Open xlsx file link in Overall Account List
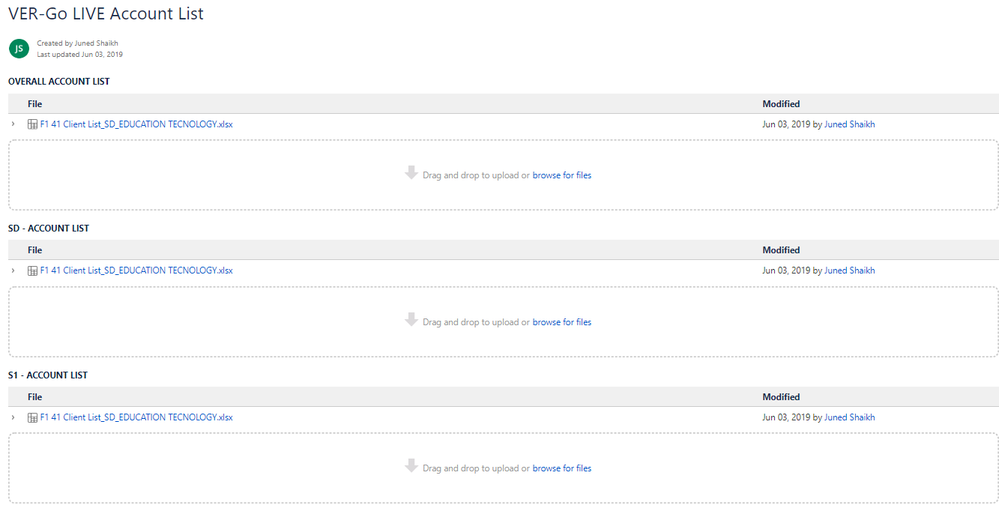 [x=136, y=124]
